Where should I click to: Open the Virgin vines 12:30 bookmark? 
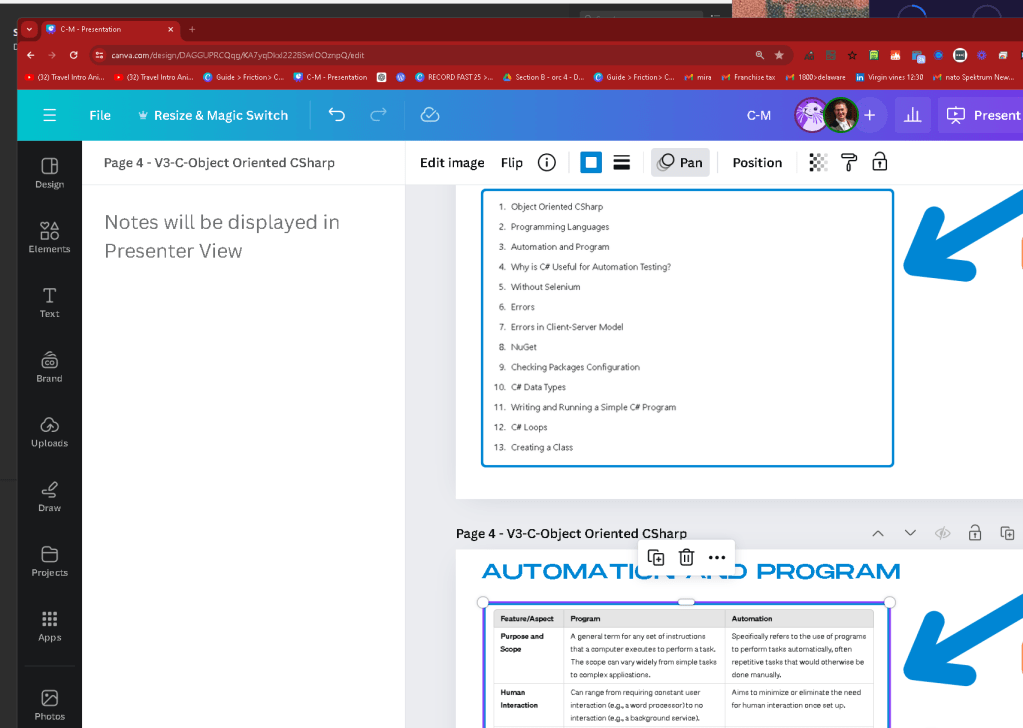pyautogui.click(x=889, y=77)
